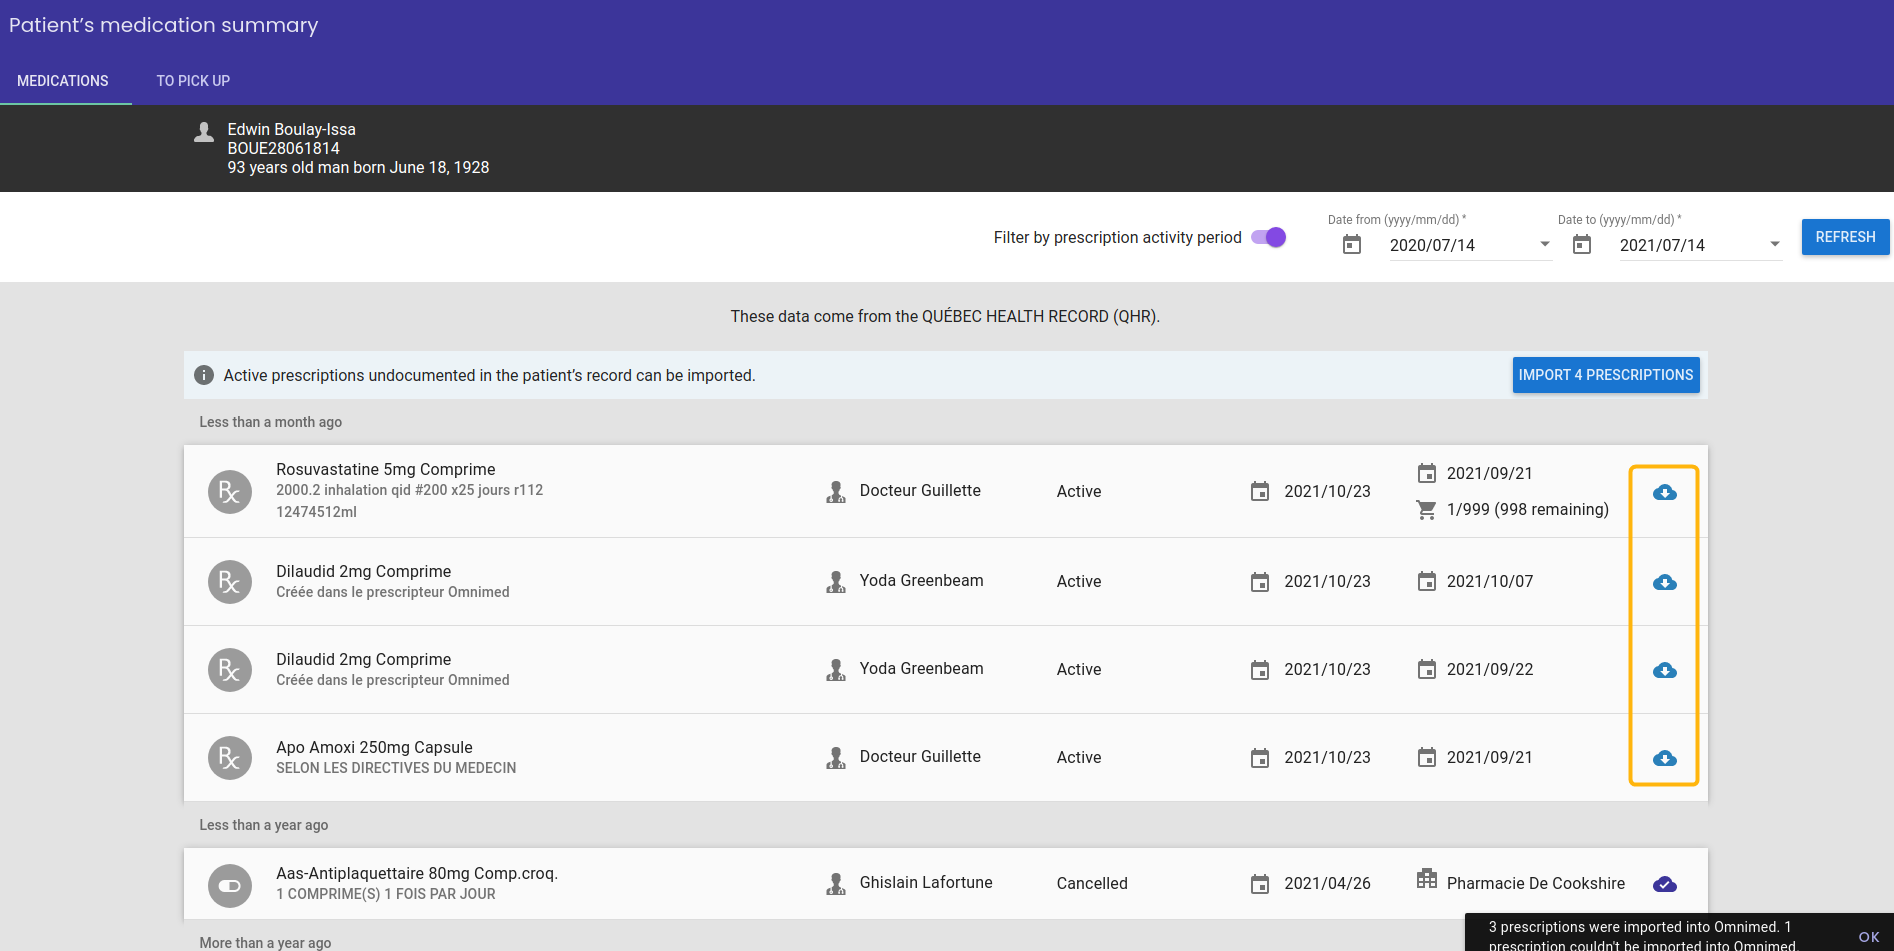Click the Date to field showing 2021/07/14

pos(1700,245)
